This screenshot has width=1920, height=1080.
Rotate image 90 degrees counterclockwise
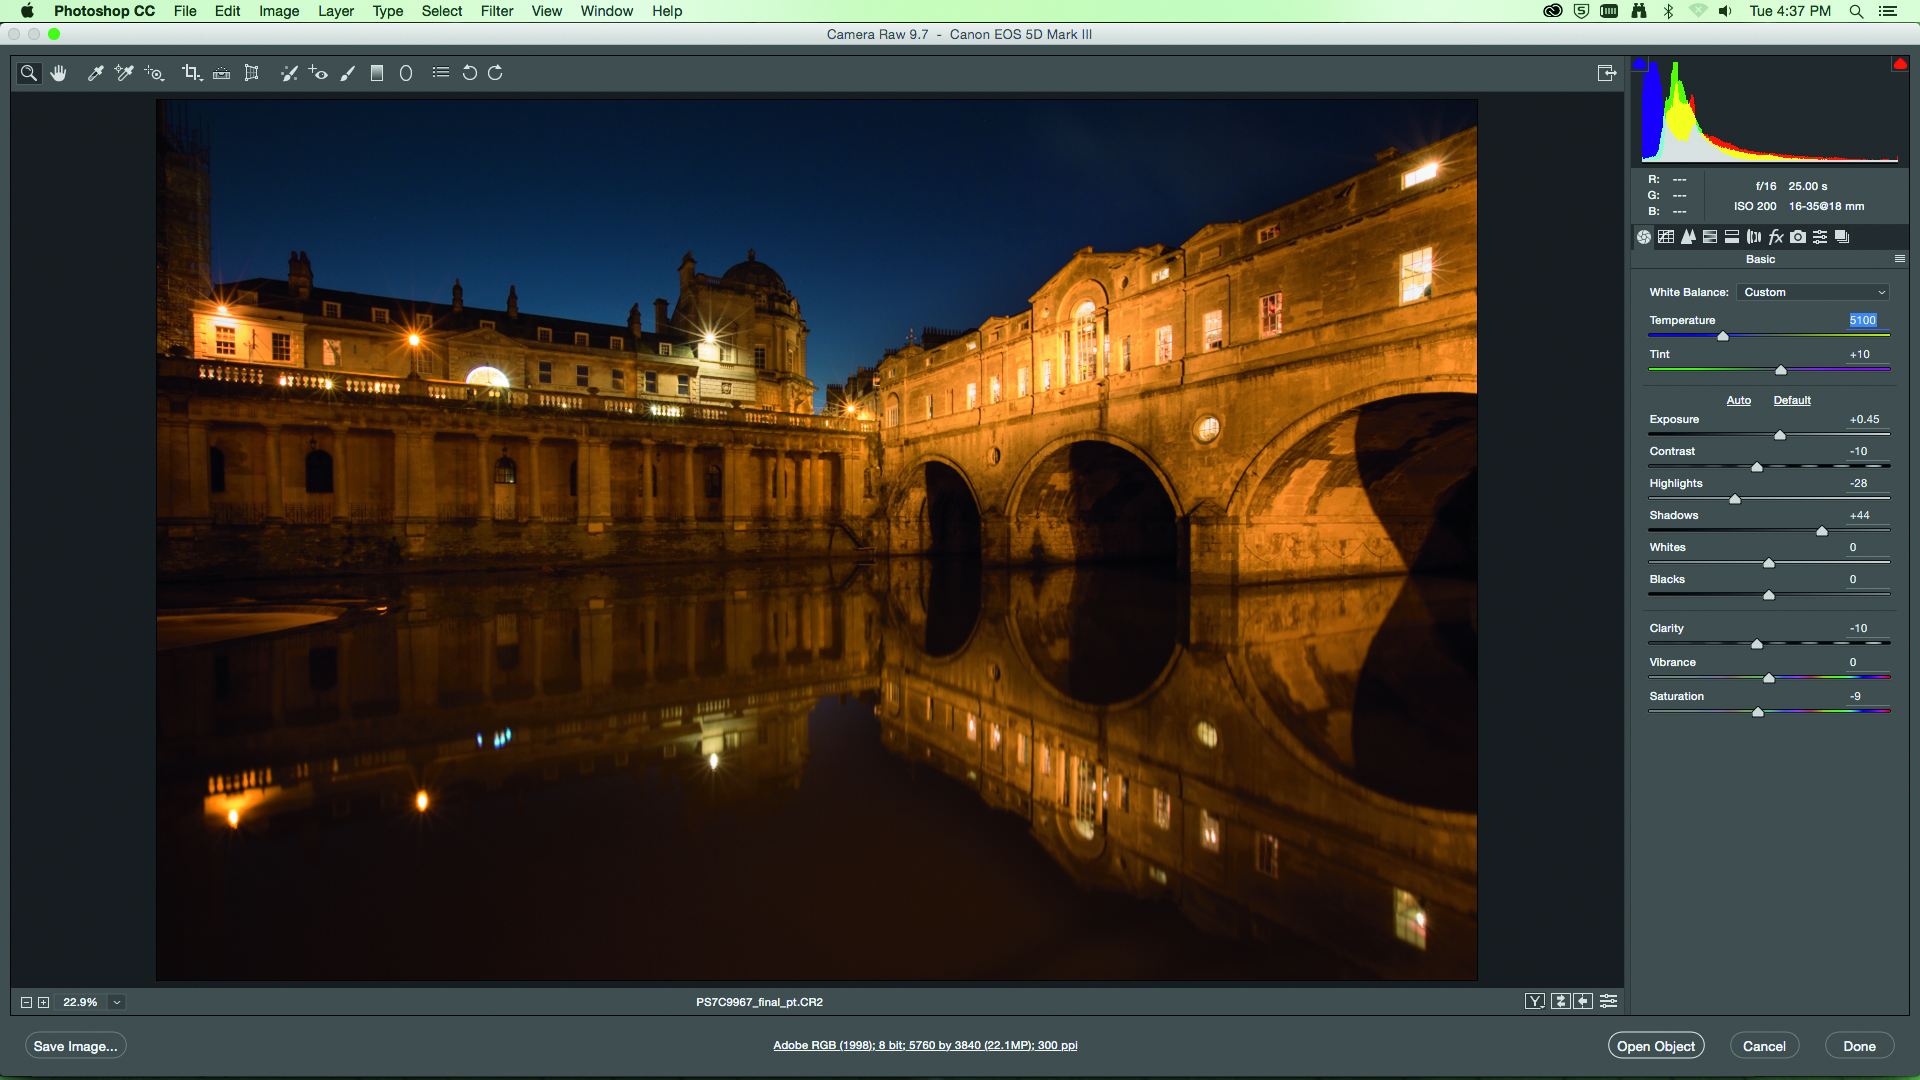pos(469,73)
